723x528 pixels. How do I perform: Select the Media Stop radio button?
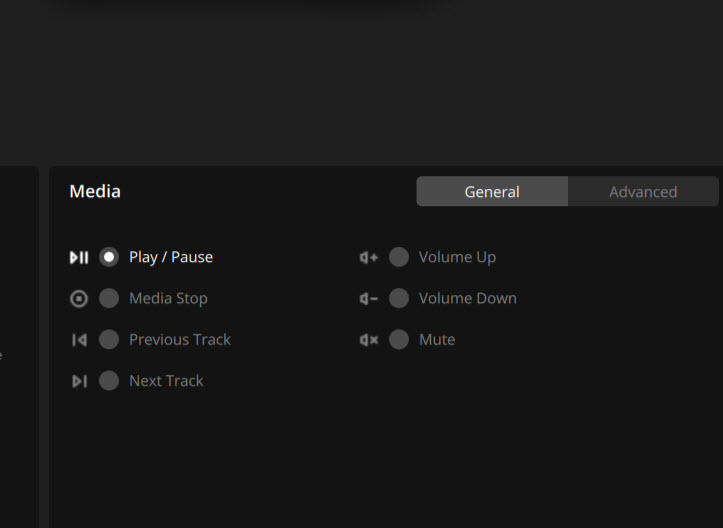coord(109,298)
